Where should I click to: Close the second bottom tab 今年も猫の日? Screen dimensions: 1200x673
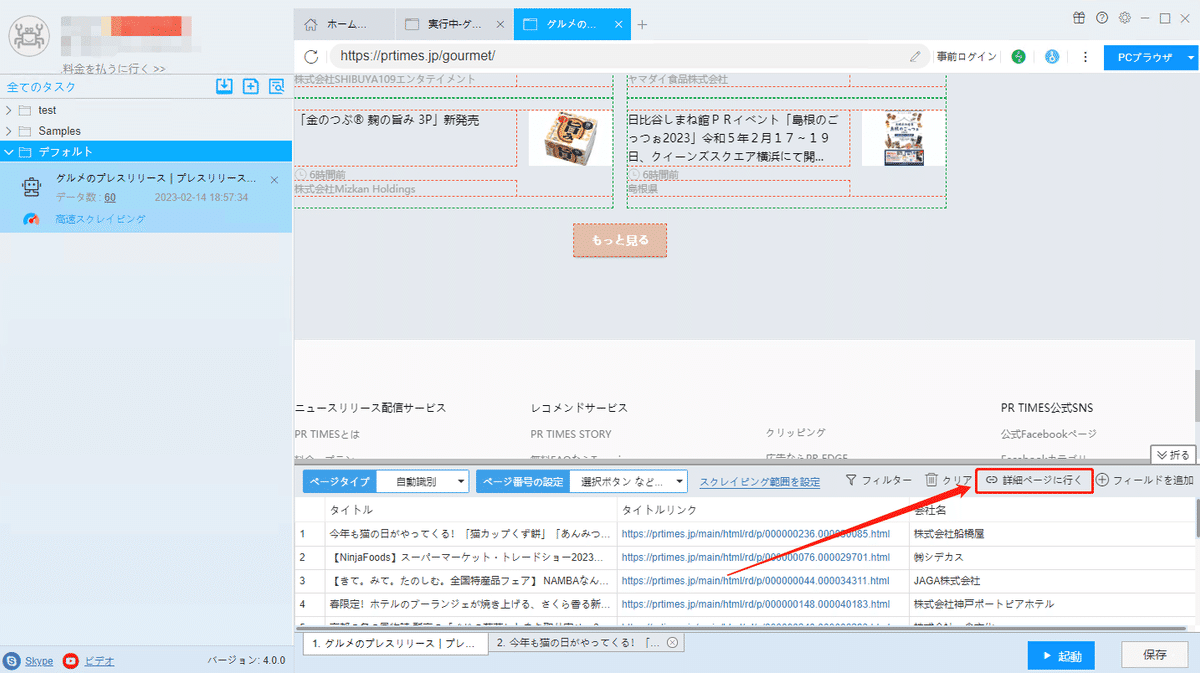point(672,643)
